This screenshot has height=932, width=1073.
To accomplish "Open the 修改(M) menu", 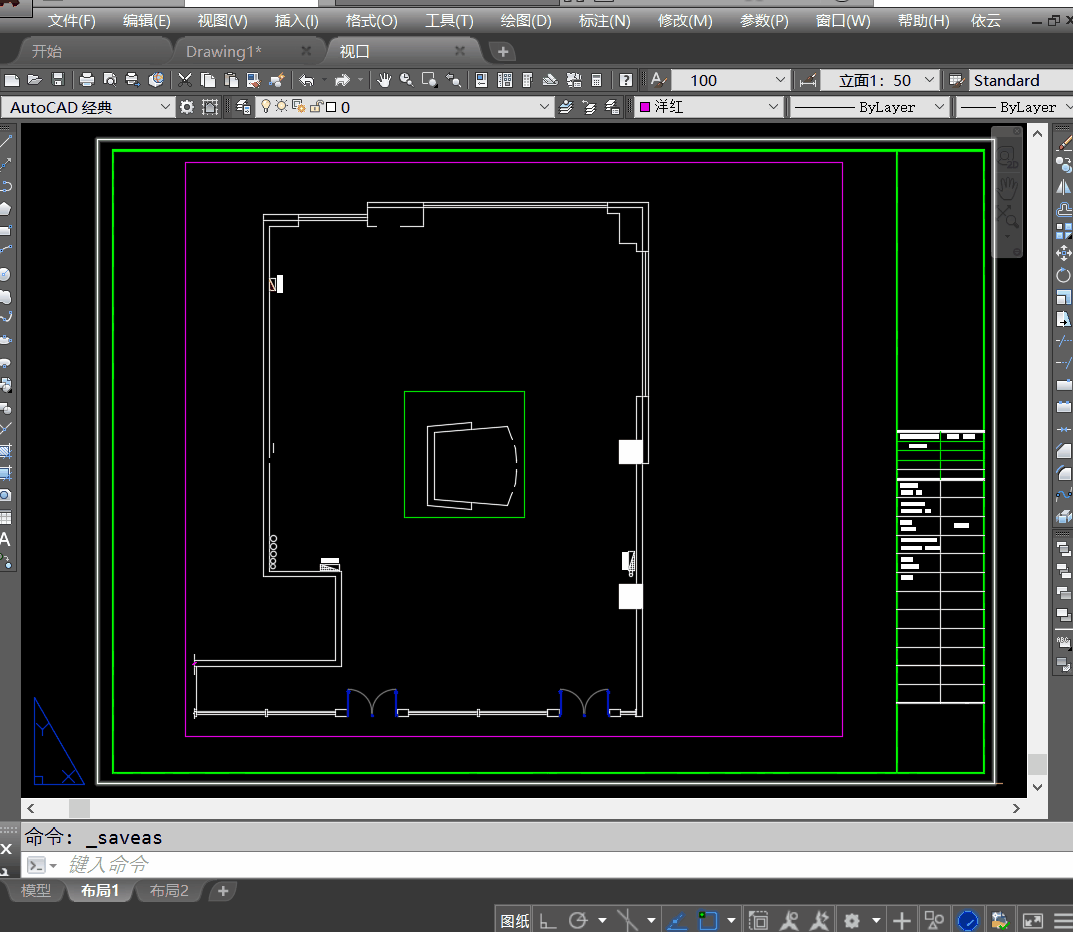I will click(685, 21).
